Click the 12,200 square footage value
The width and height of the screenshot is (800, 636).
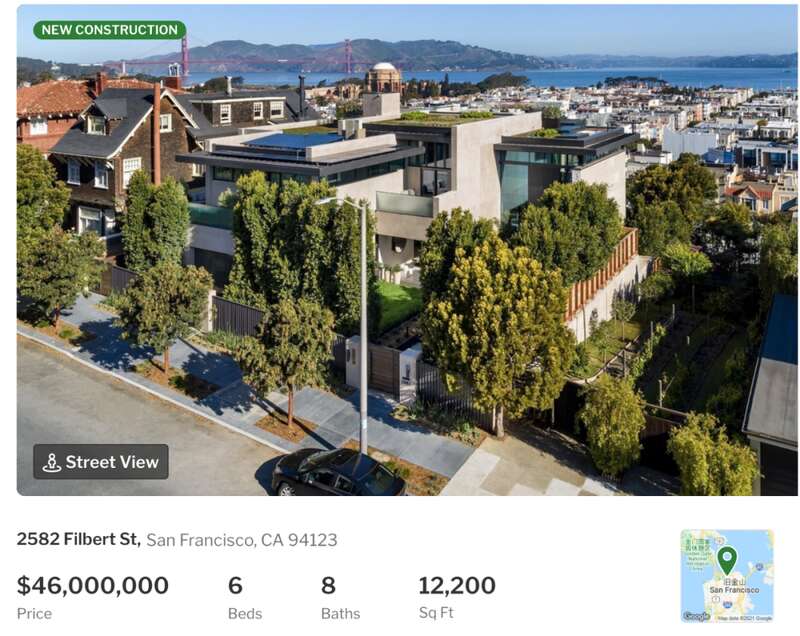click(456, 586)
